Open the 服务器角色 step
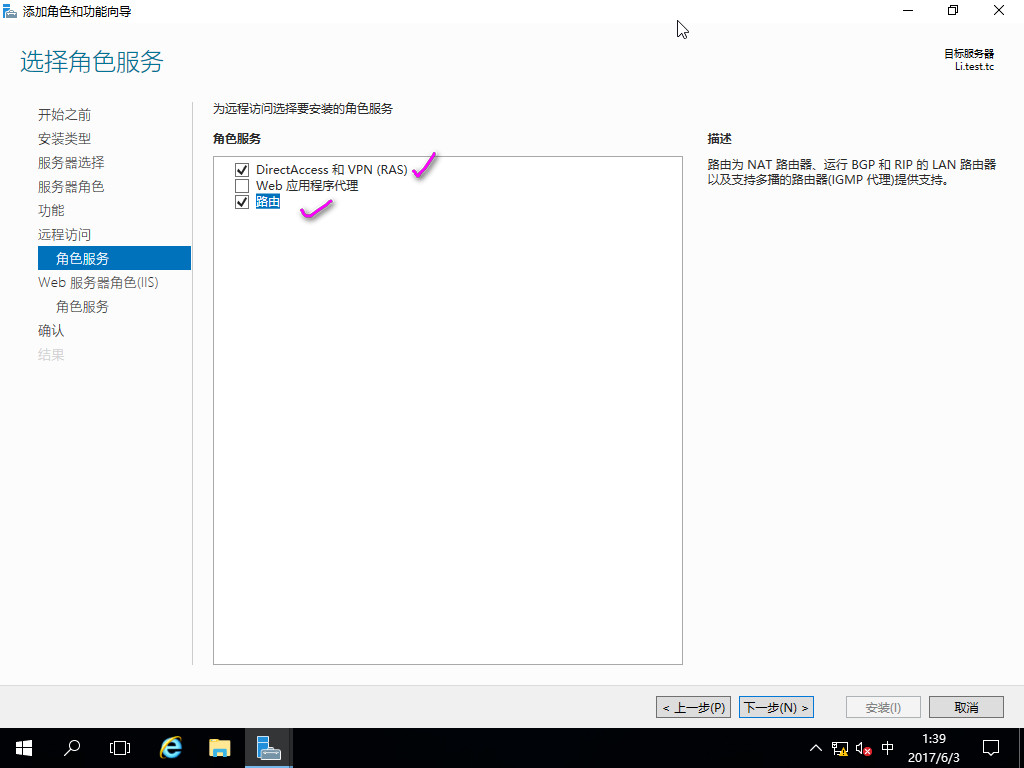 pyautogui.click(x=71, y=187)
